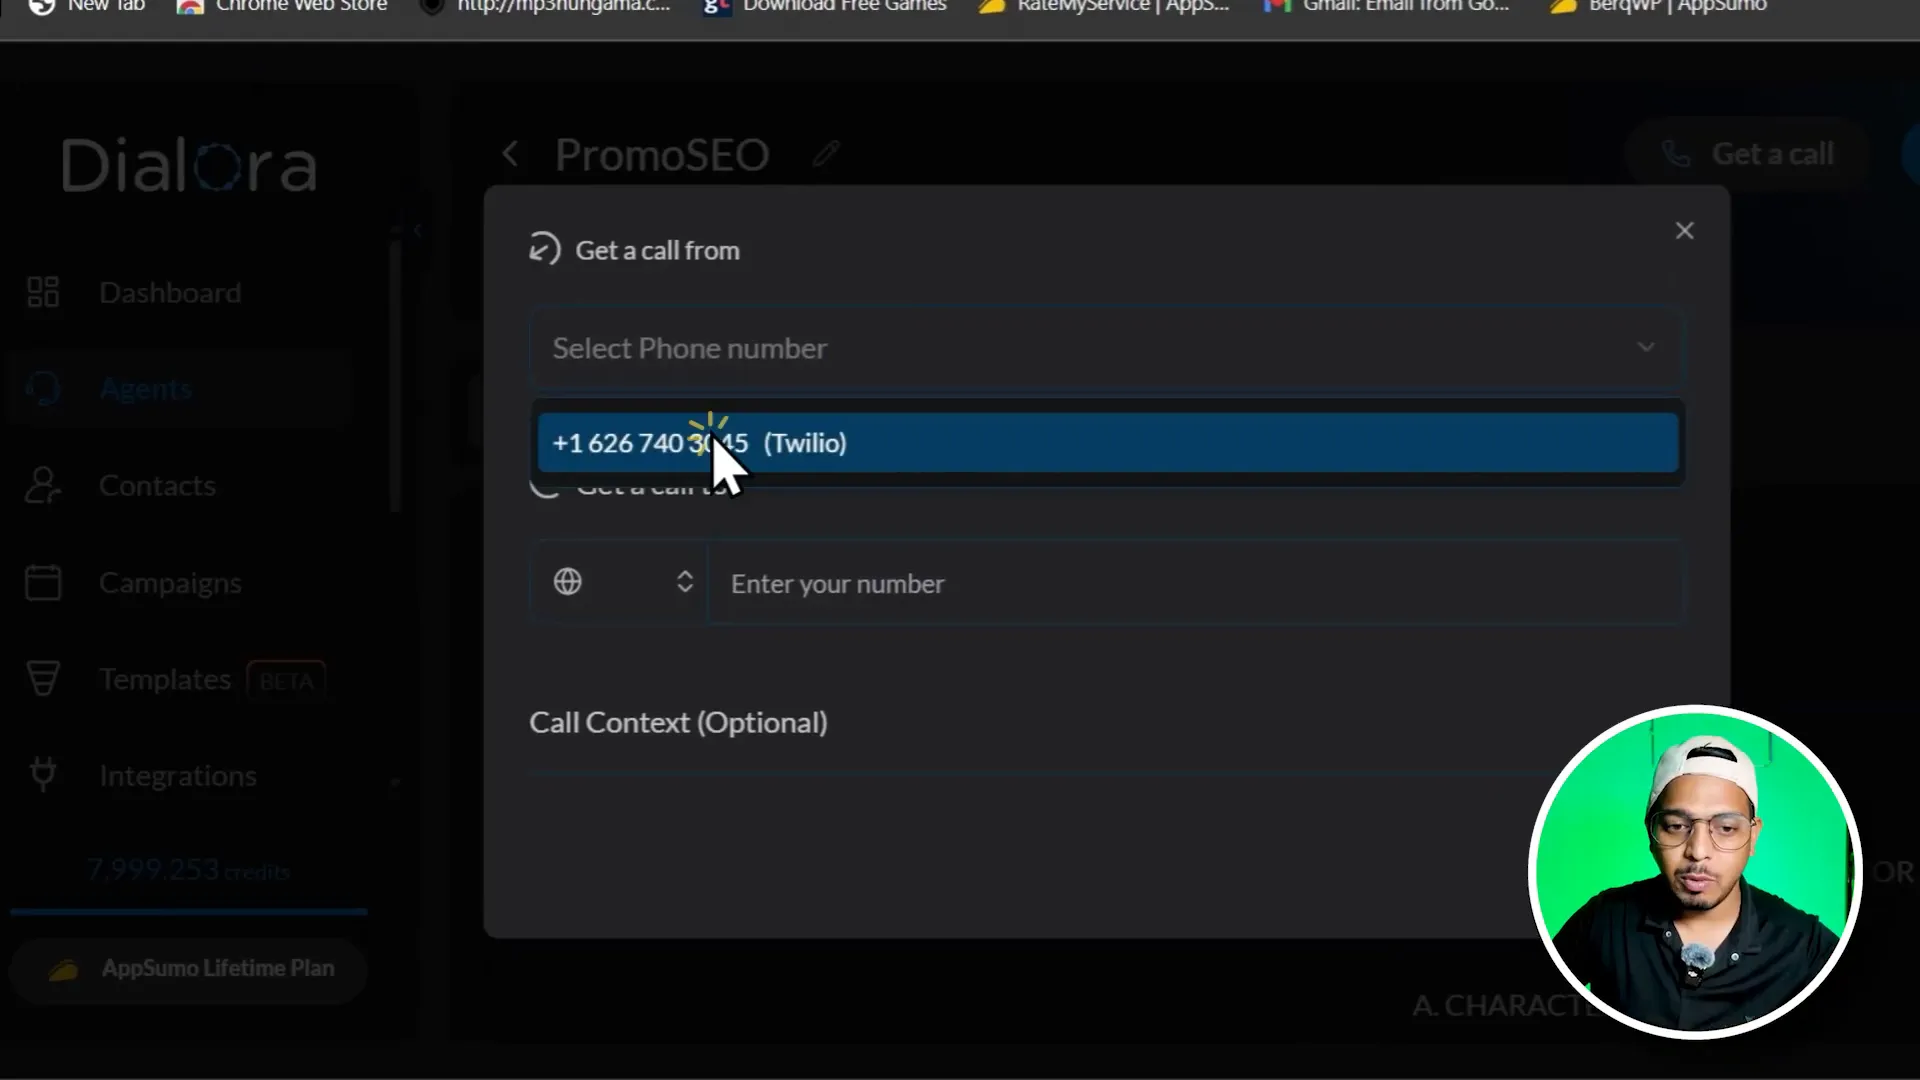
Task: Click the Campaigns calendar icon
Action: coord(43,583)
